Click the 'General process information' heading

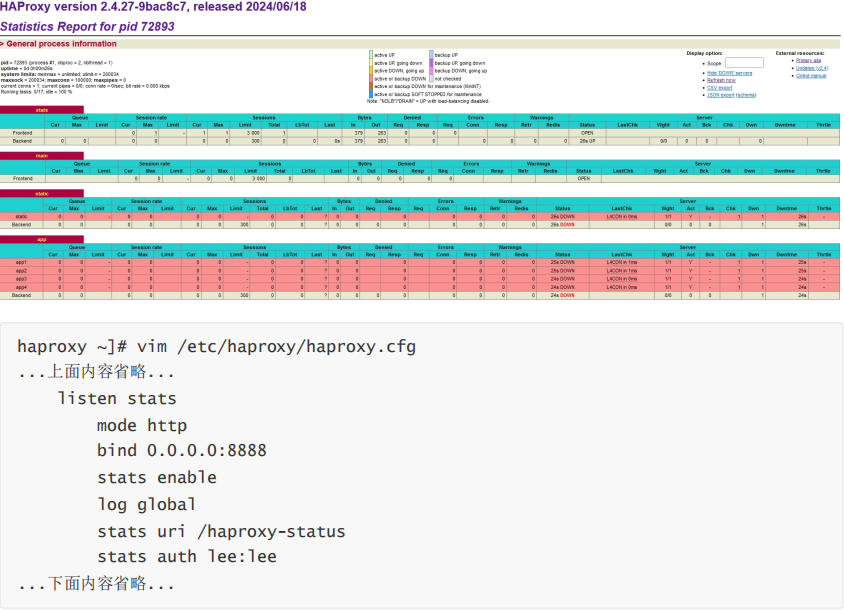[61, 44]
